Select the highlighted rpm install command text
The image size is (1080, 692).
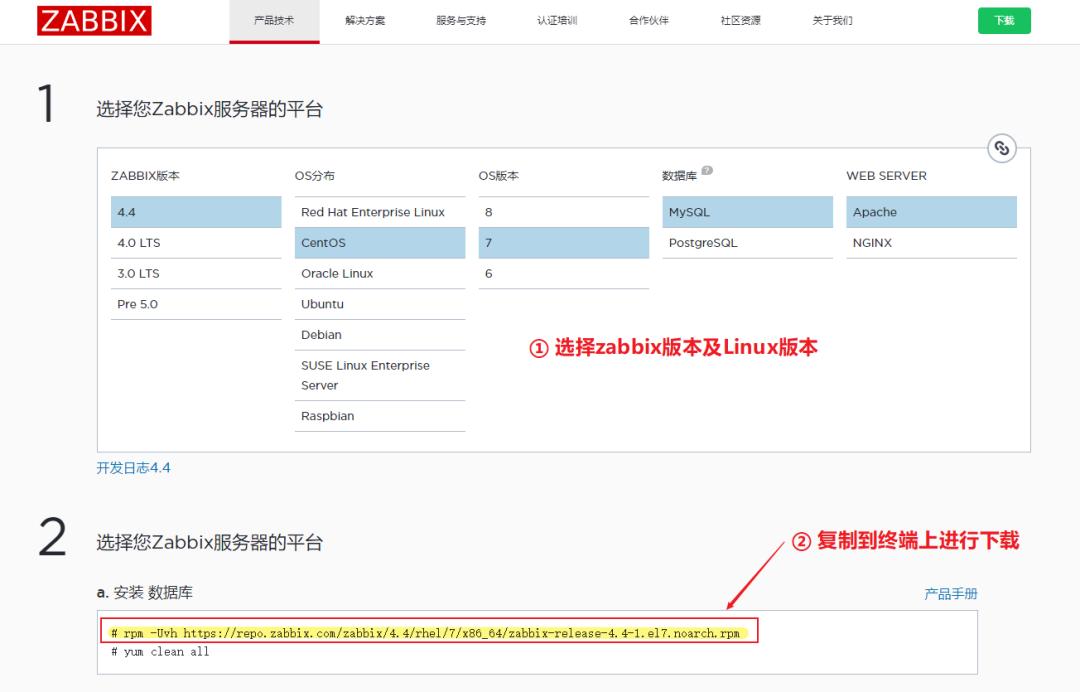tap(430, 631)
